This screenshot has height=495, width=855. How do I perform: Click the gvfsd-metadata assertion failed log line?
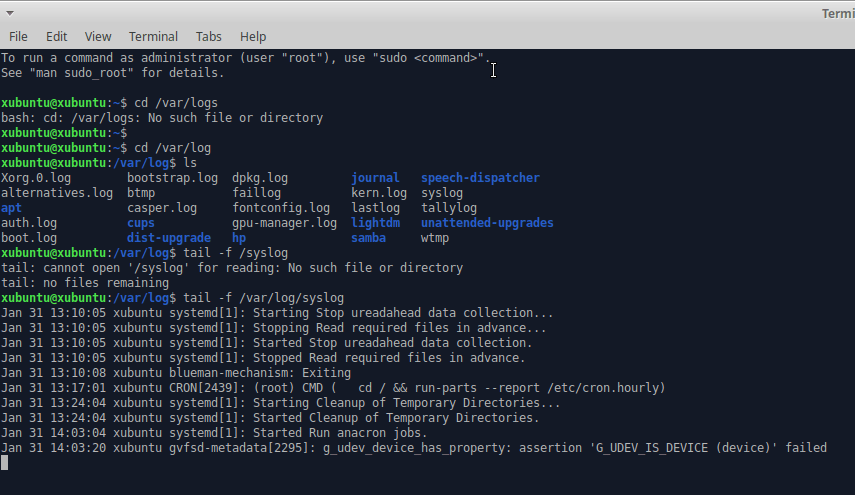coord(413,448)
